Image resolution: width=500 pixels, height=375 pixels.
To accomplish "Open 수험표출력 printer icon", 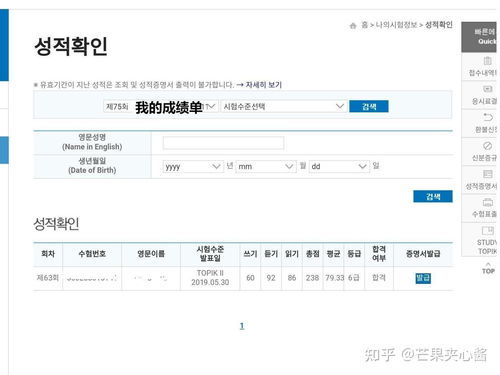I will pyautogui.click(x=487, y=202).
